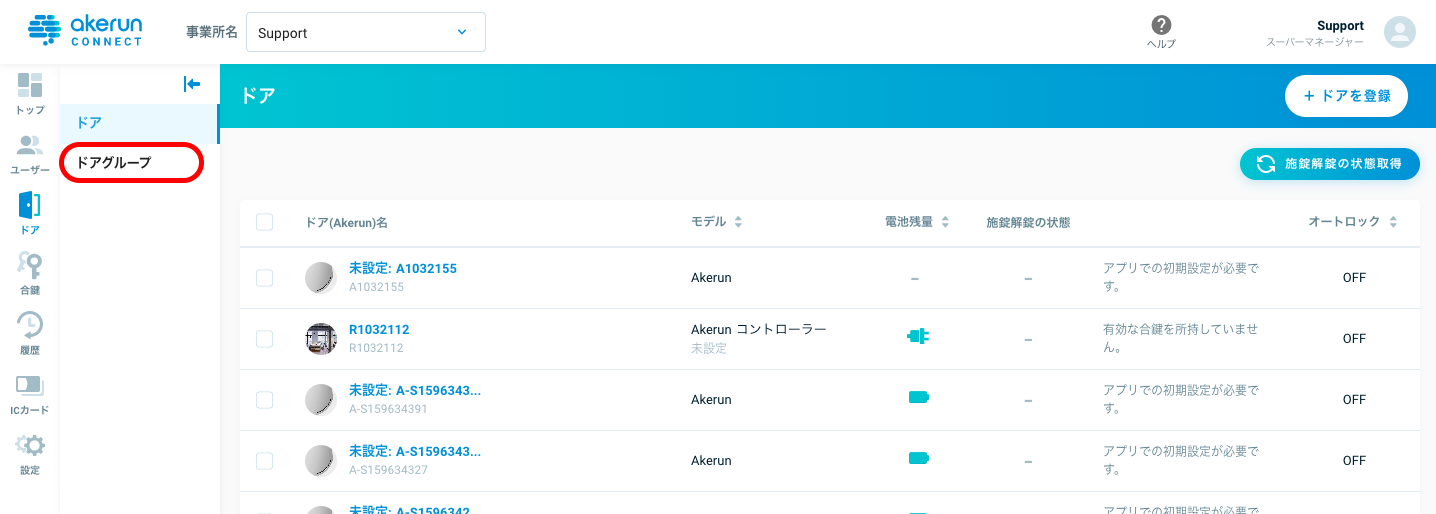Screen dimensions: 1436x514
Task: Click OFF autolock value in A1032155 row
Action: point(1354,278)
